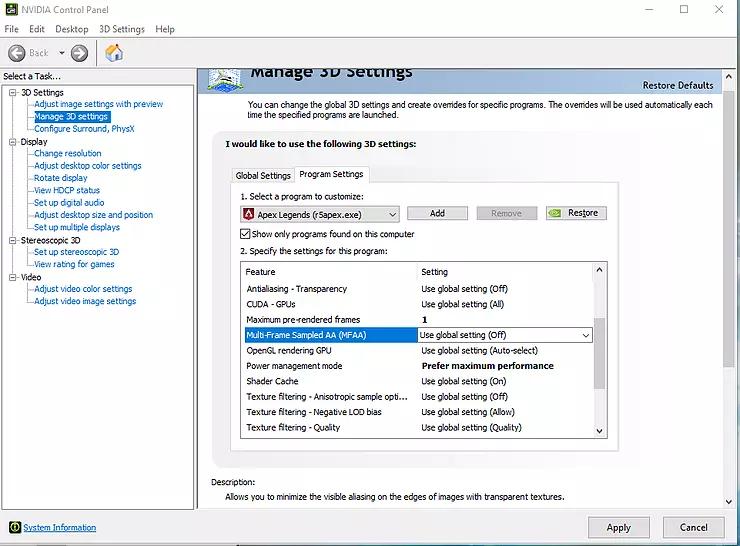The image size is (740, 546).
Task: Select Adjust image settings with preview
Action: point(98,104)
